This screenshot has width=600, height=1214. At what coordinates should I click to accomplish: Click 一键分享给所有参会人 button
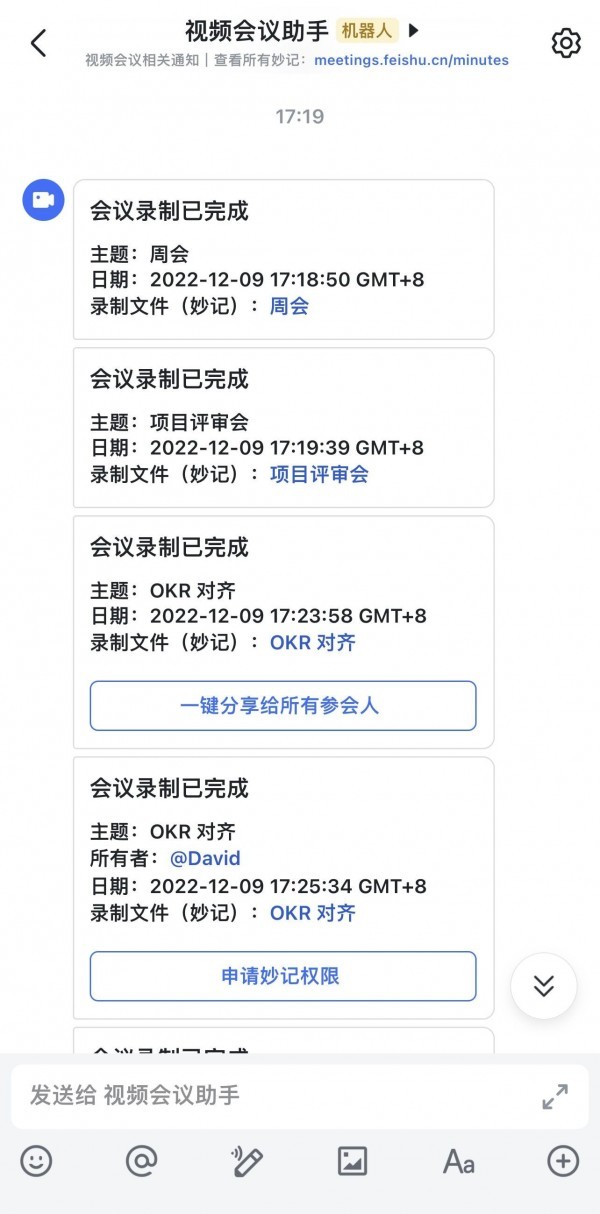pos(283,706)
